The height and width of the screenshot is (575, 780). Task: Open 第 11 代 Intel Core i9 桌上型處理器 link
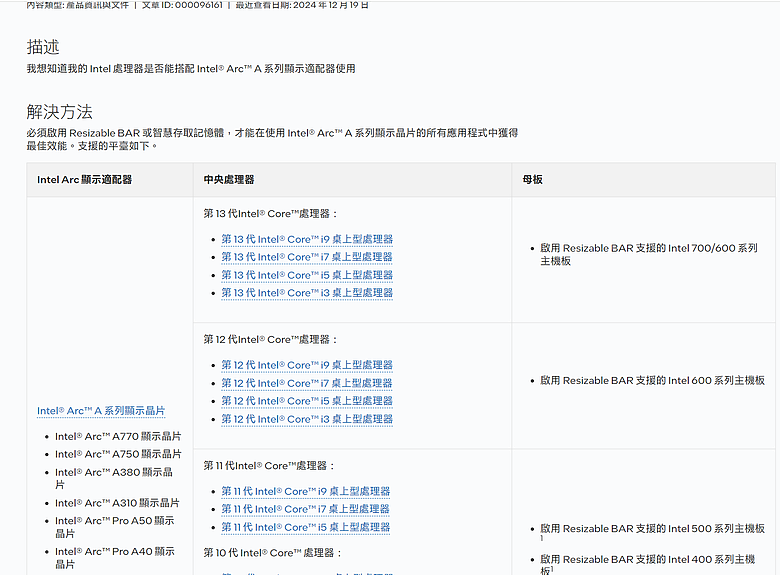pos(305,491)
